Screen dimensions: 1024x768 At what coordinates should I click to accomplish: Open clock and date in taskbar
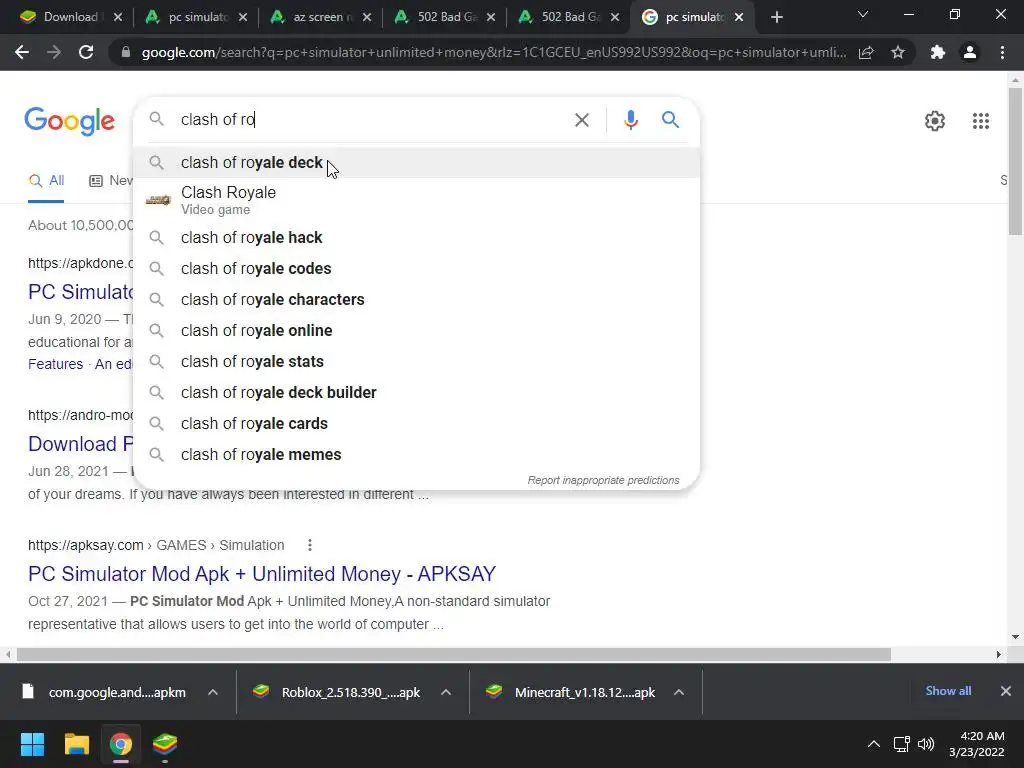point(976,744)
